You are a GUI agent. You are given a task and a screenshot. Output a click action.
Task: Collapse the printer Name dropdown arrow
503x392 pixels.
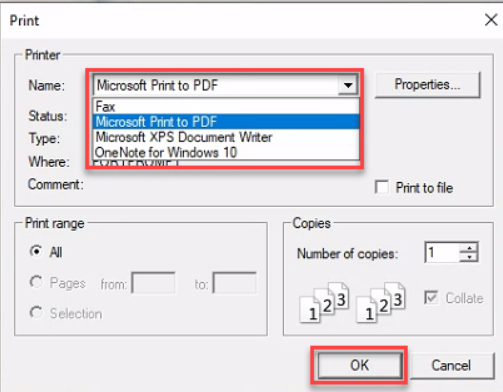(x=348, y=85)
